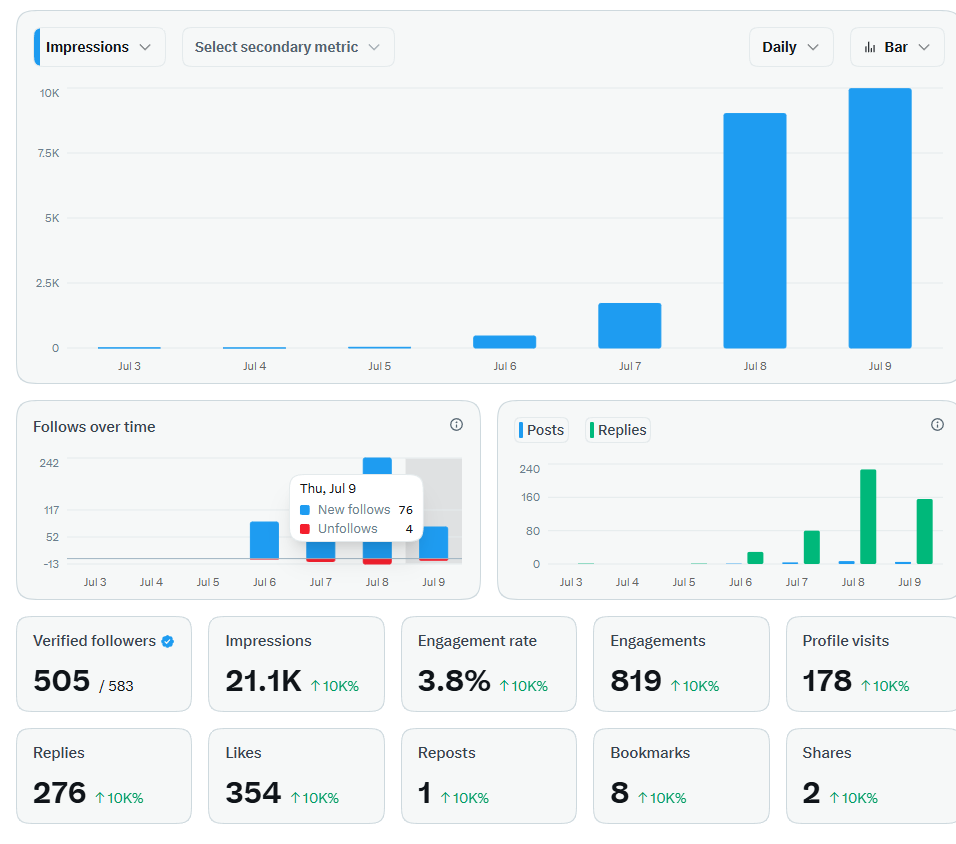Image resolution: width=956 pixels, height=844 pixels.
Task: Click the 'Thu, Jul 9' tooltip date
Action: tap(328, 488)
